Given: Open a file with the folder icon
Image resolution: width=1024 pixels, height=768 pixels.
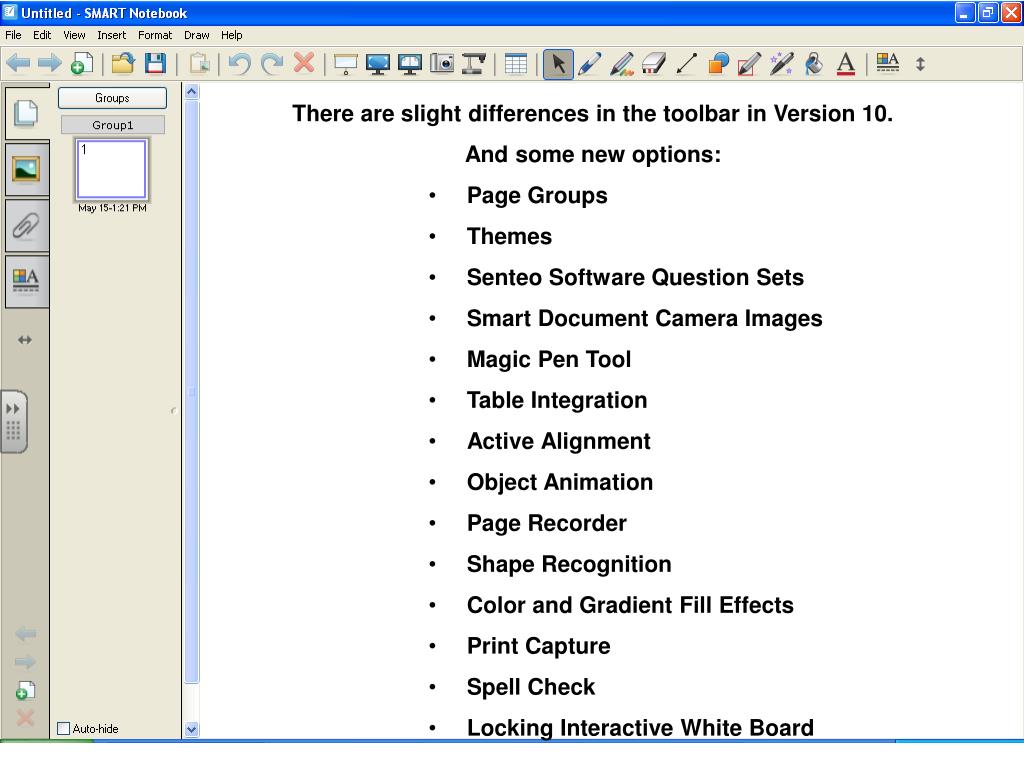Looking at the screenshot, I should click(123, 64).
